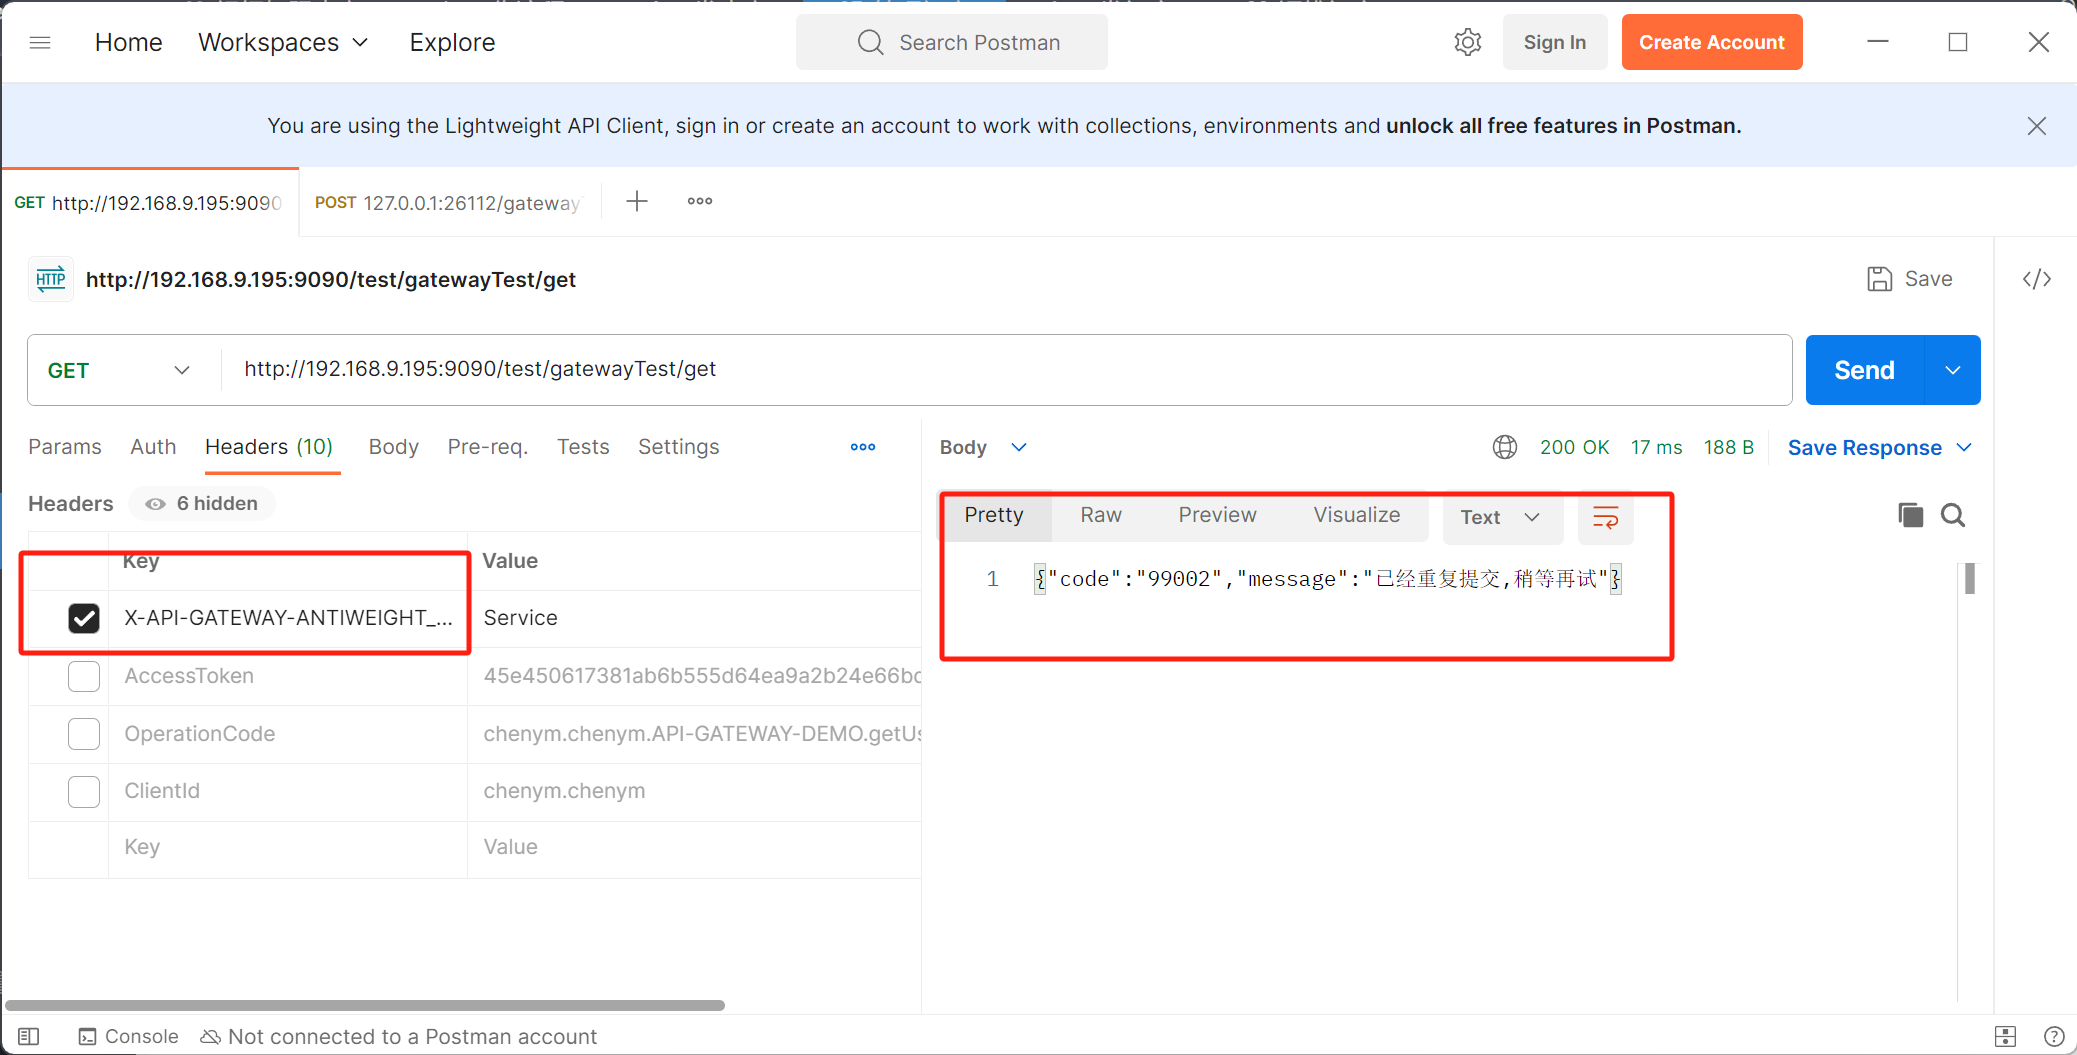Copy response body to clipboard
Viewport: 2077px width, 1055px height.
1910,515
